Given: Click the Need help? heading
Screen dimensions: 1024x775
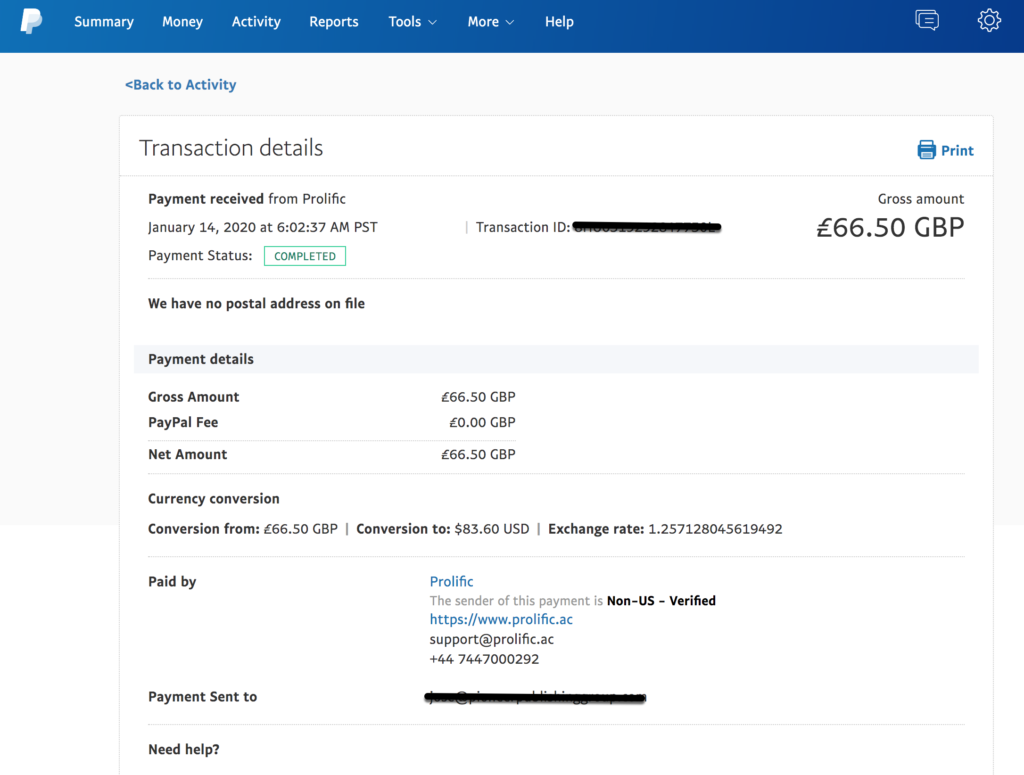Looking at the screenshot, I should pos(184,750).
